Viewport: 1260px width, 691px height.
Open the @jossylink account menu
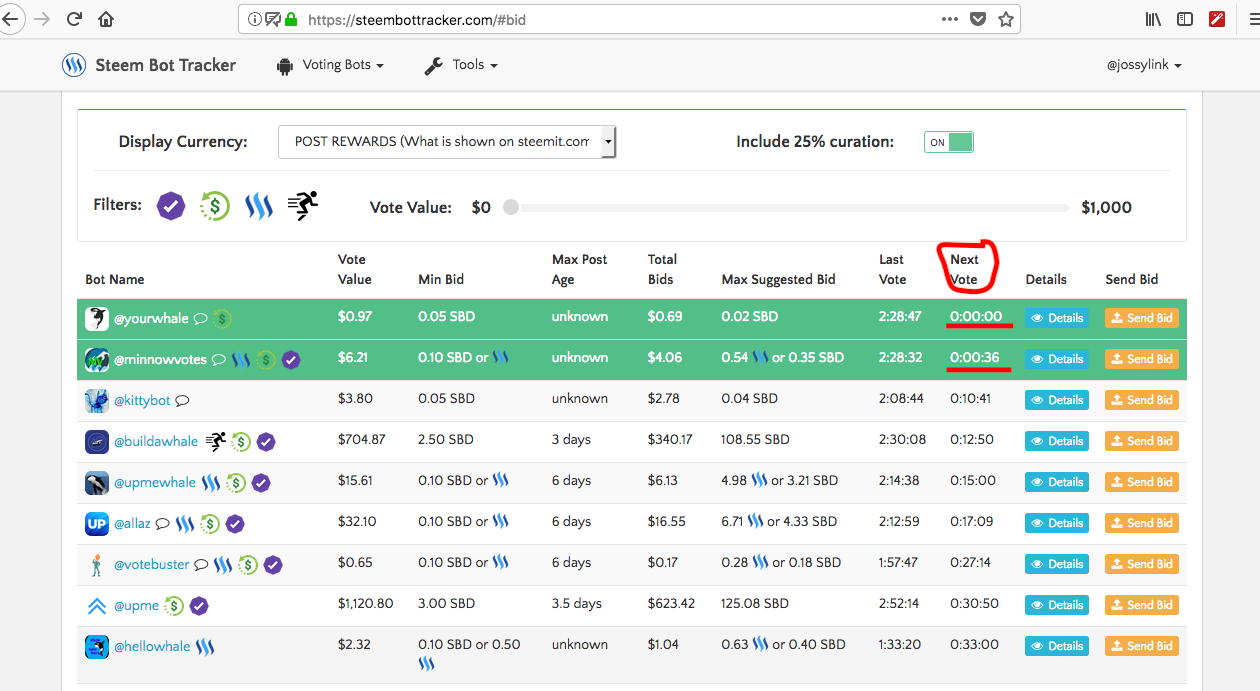click(1144, 65)
